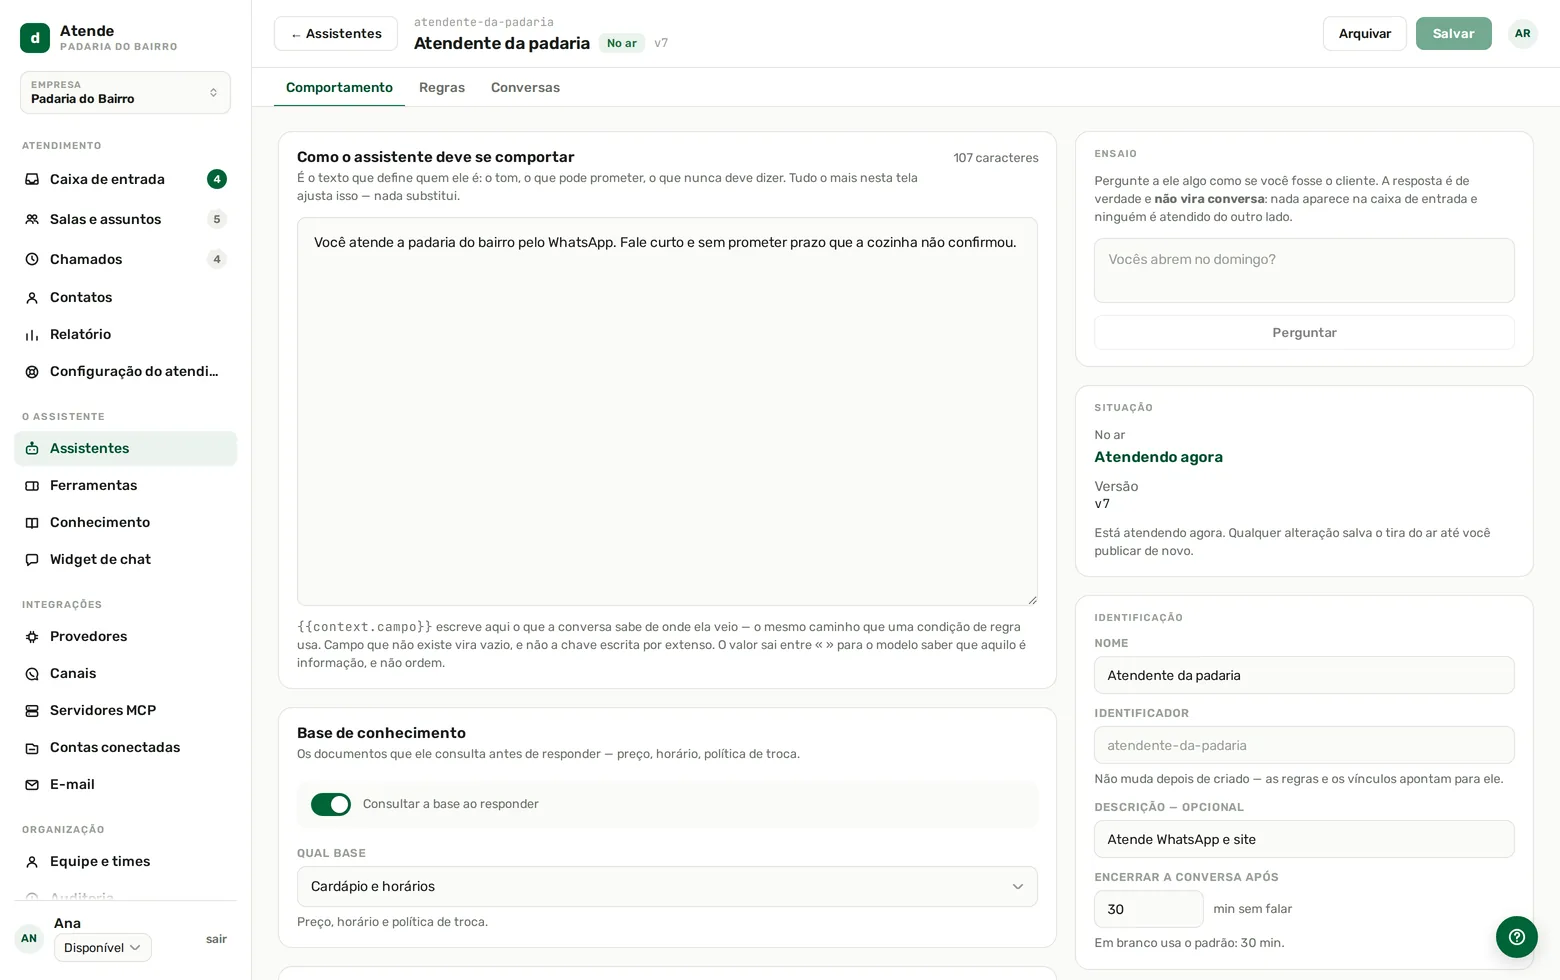Click the Conhecimento book icon
This screenshot has height=980, width=1560.
click(x=32, y=523)
